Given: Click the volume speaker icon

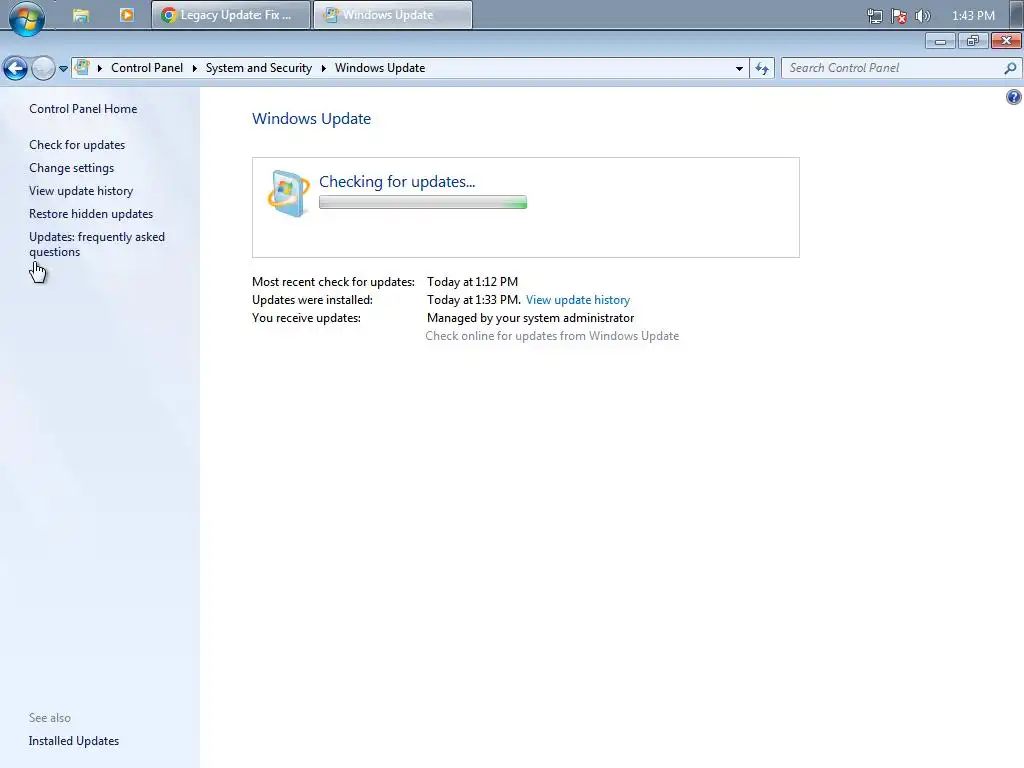Looking at the screenshot, I should point(923,16).
